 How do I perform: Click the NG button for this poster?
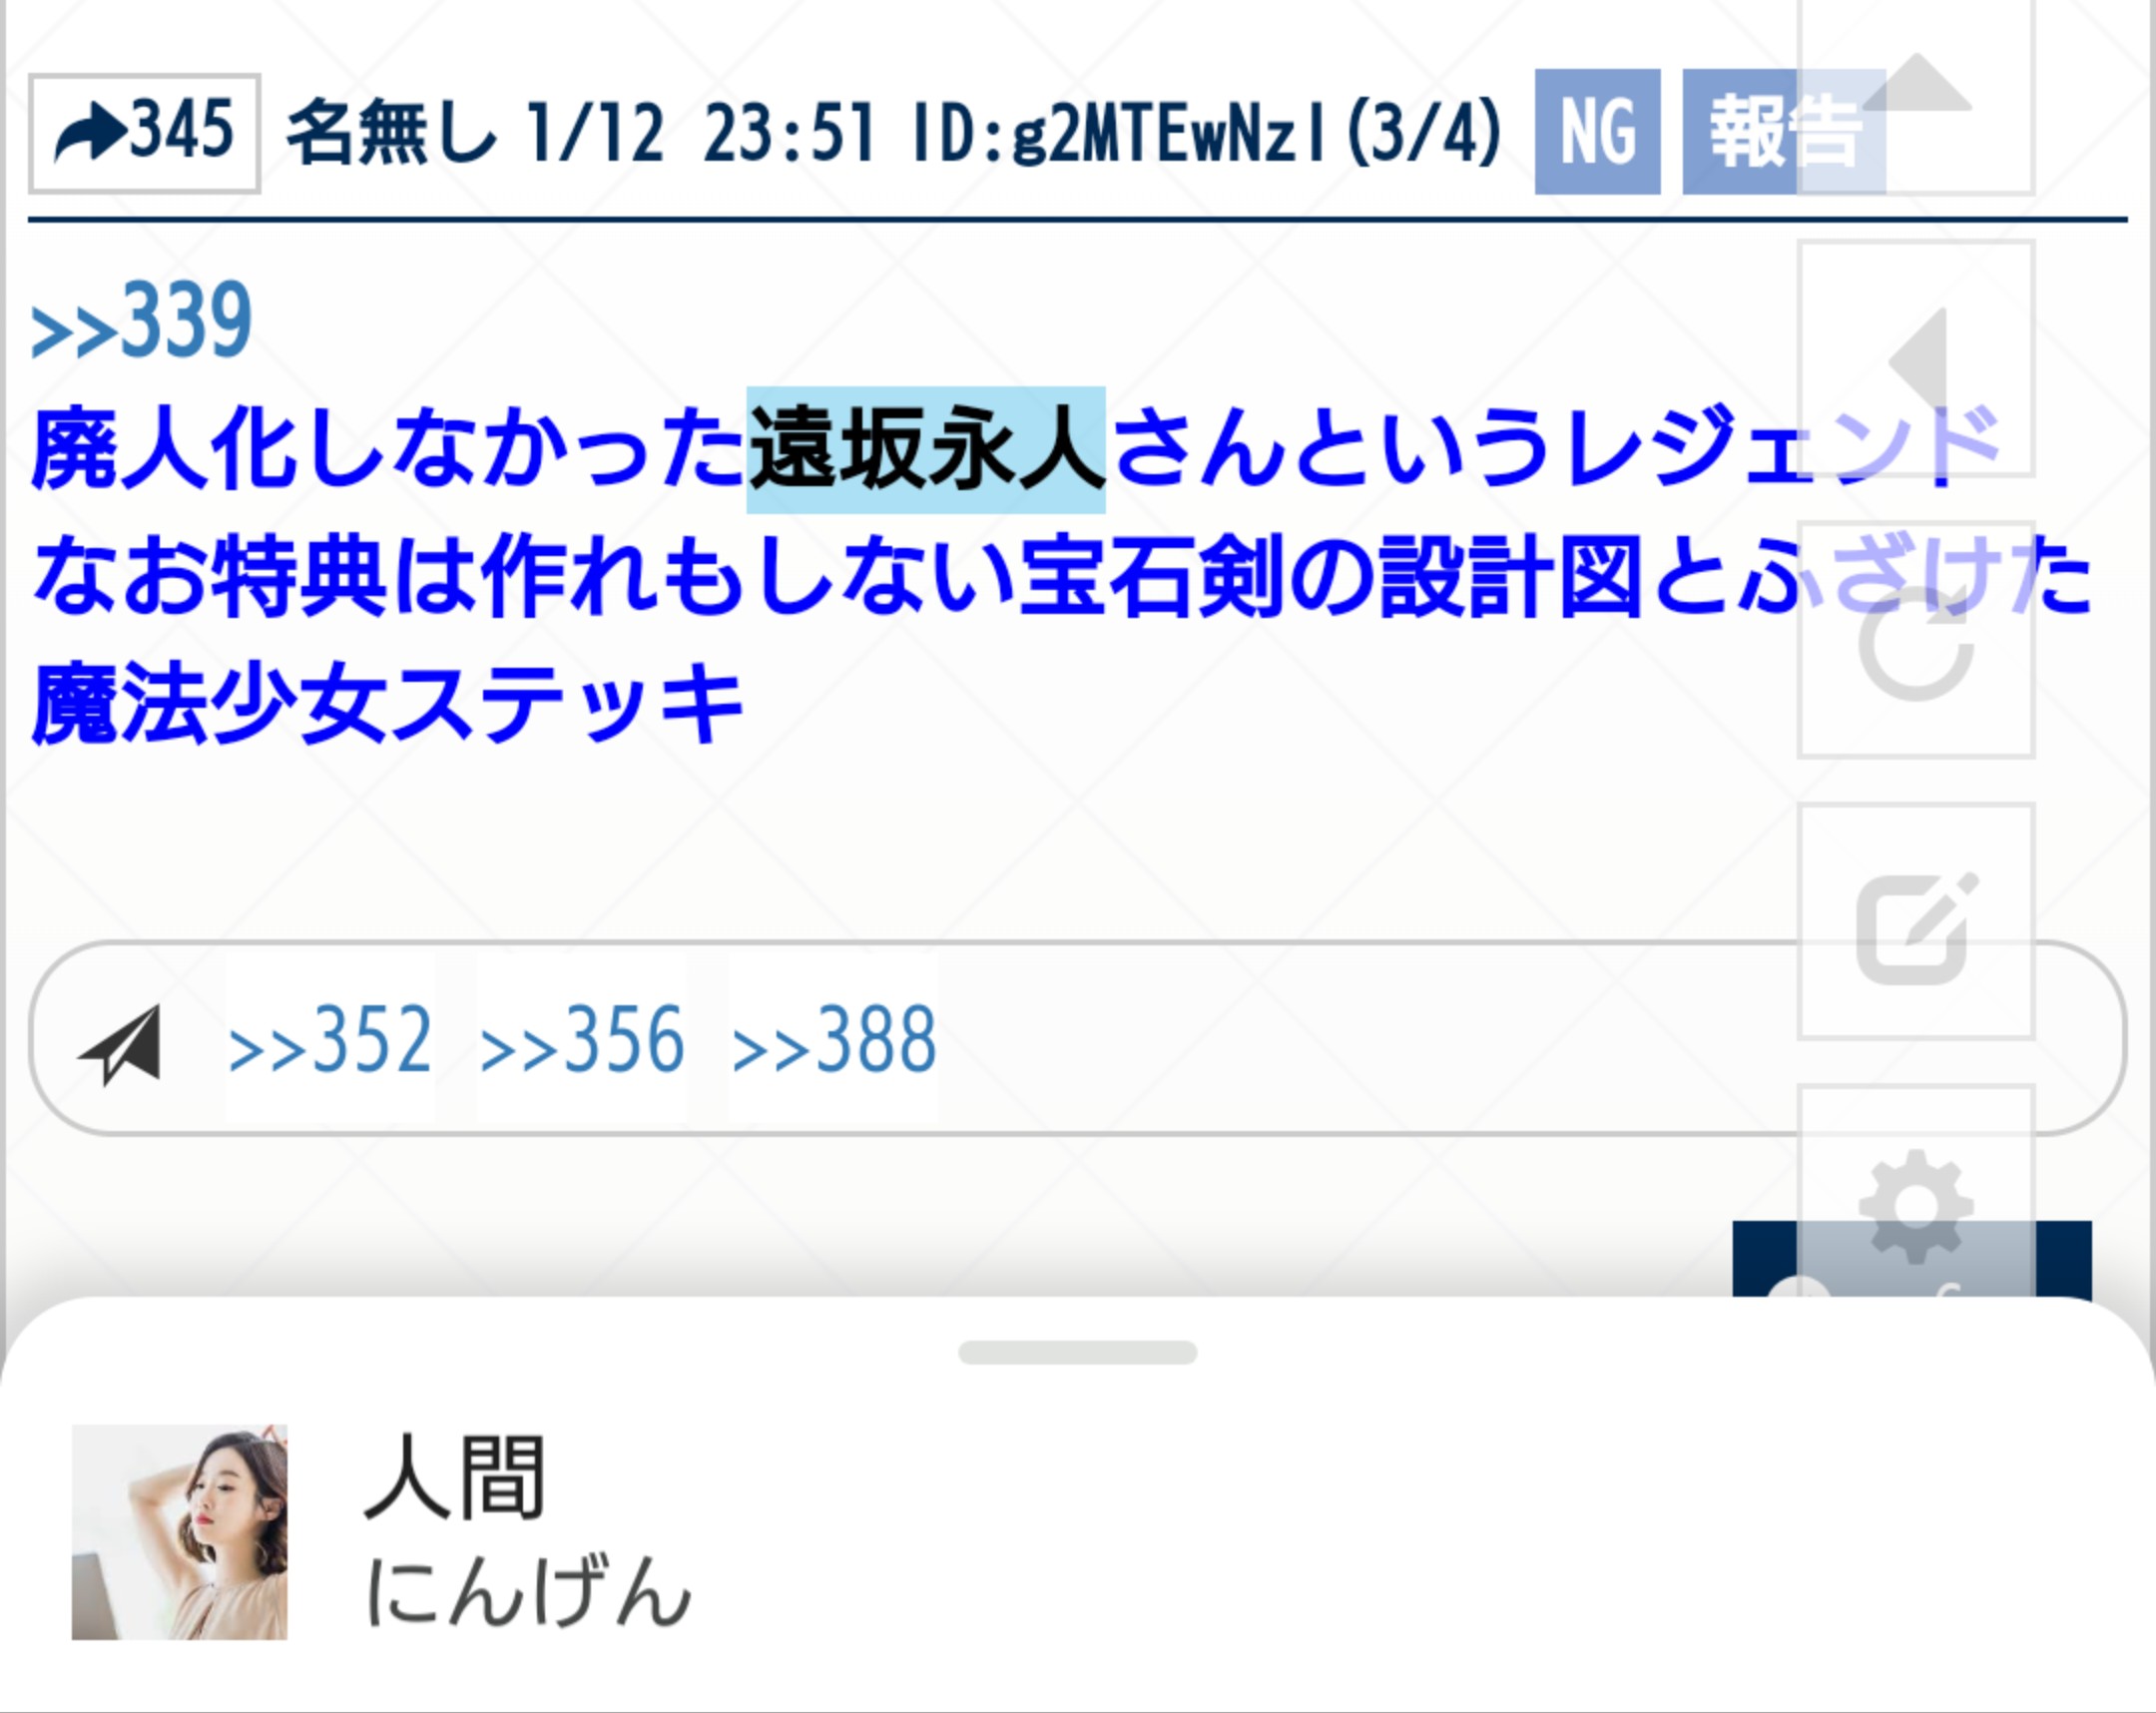click(1597, 132)
